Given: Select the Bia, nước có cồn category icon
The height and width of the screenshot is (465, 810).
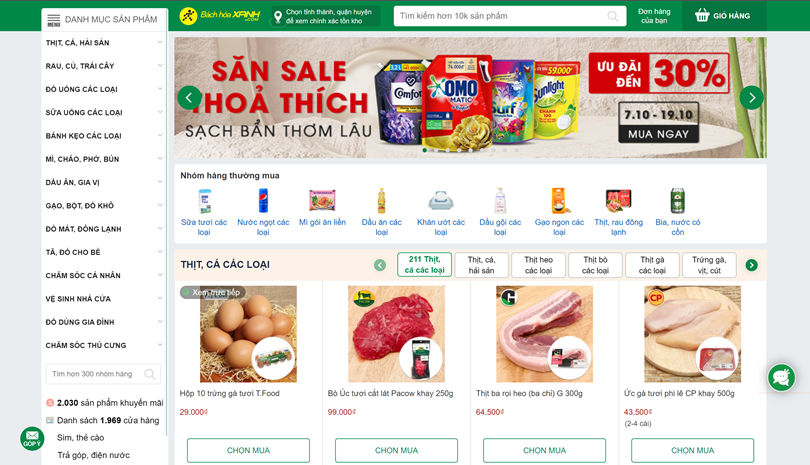Looking at the screenshot, I should (677, 200).
